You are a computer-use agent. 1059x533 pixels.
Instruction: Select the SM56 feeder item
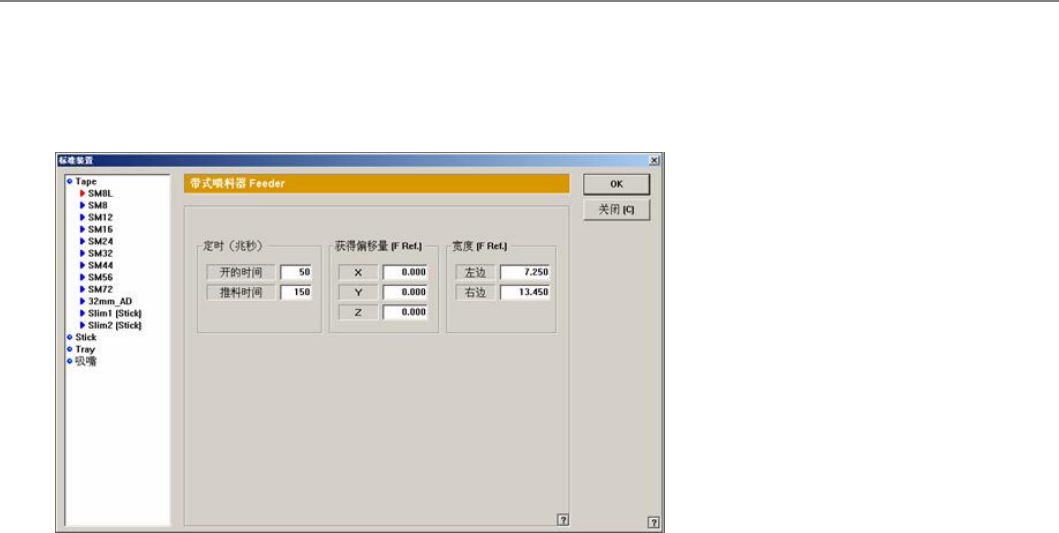[100, 278]
